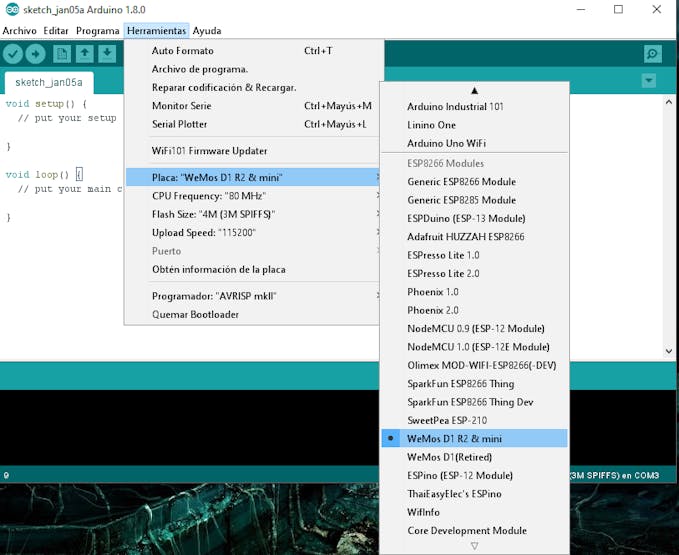Select WeMos D1(Retired) board
Image resolution: width=679 pixels, height=555 pixels.
[x=474, y=457]
